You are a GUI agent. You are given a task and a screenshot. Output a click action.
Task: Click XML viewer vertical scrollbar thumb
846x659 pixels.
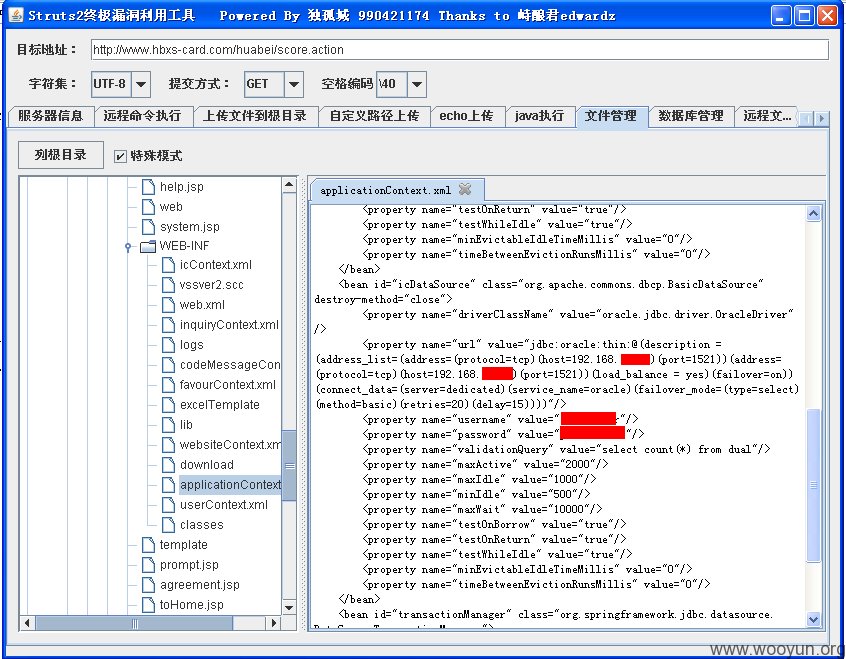813,486
